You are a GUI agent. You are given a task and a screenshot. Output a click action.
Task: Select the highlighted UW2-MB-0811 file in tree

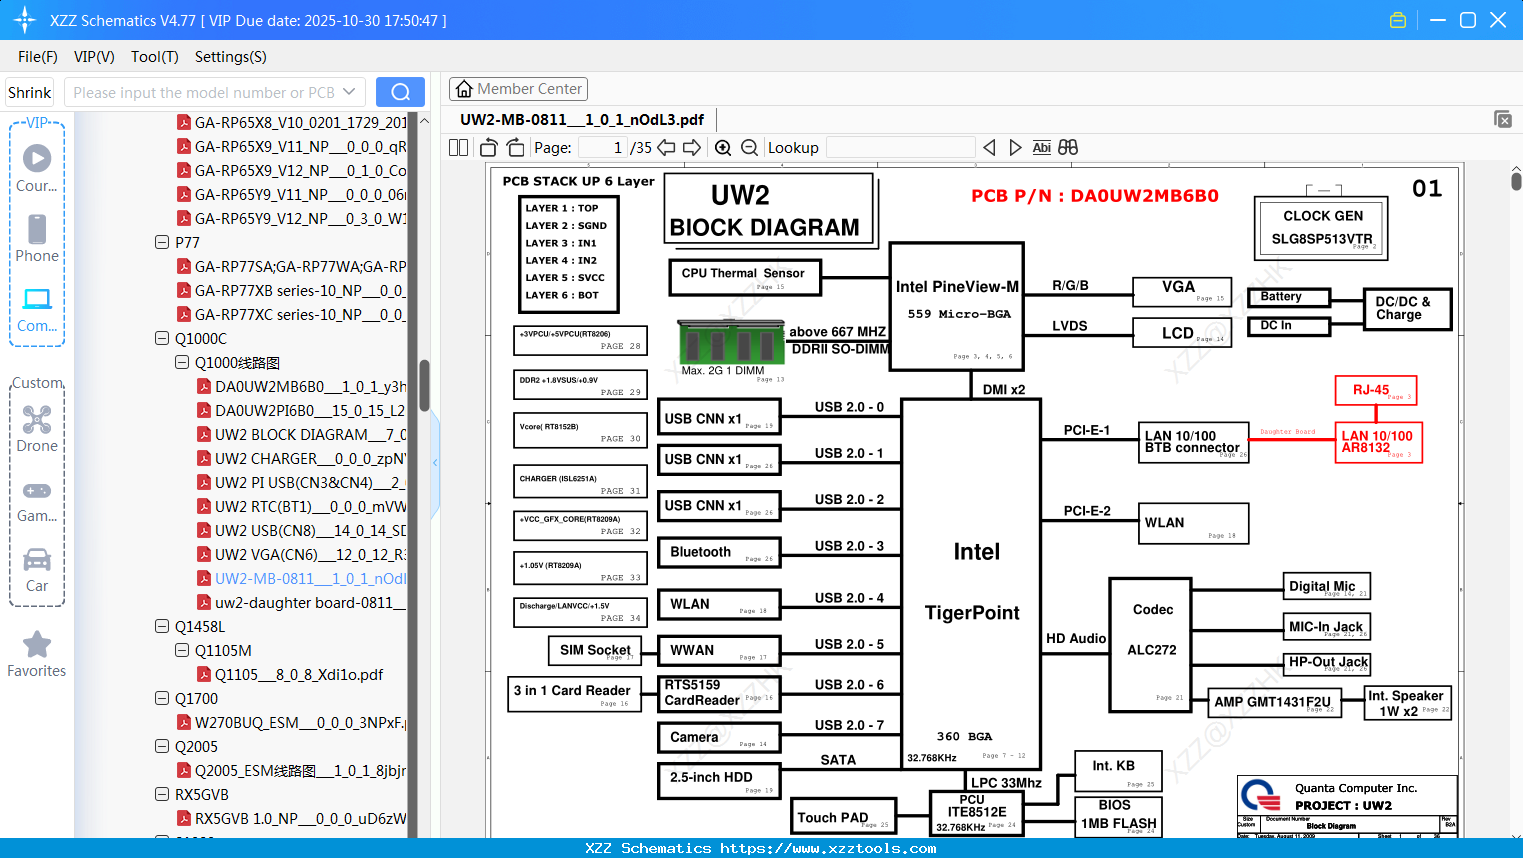pyautogui.click(x=302, y=578)
